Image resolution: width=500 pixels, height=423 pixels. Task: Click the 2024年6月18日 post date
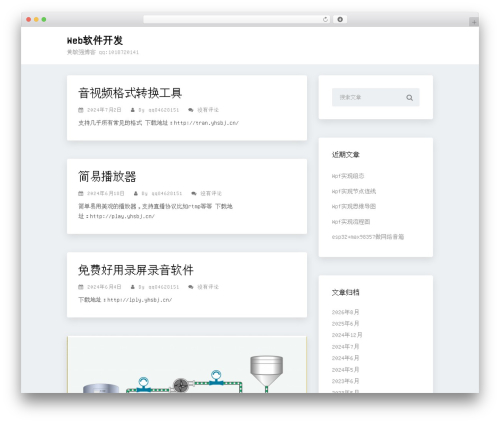[x=106, y=193]
